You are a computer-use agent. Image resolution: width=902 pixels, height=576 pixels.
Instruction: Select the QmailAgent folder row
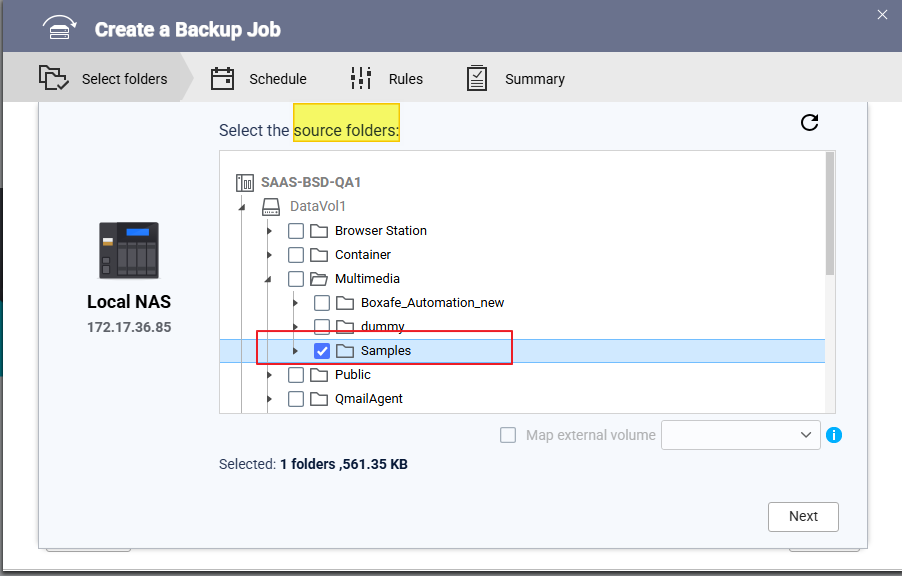pyautogui.click(x=368, y=399)
